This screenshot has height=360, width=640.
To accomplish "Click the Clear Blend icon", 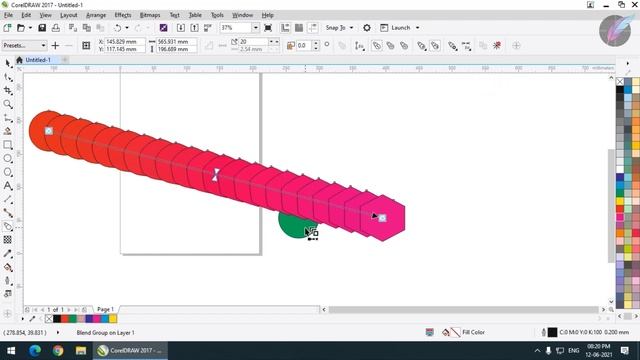I will 497,45.
